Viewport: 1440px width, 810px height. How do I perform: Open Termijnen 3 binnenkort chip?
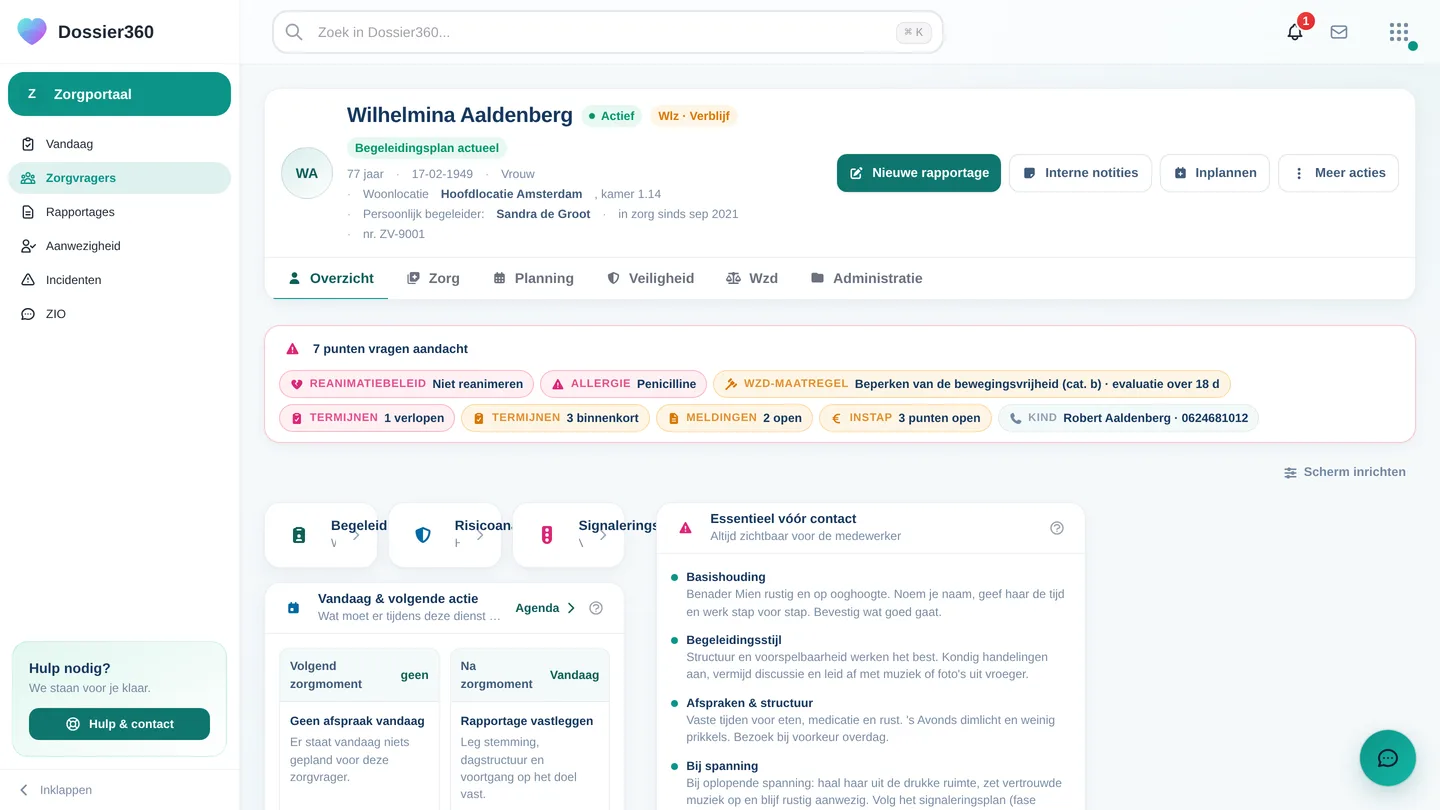[556, 418]
